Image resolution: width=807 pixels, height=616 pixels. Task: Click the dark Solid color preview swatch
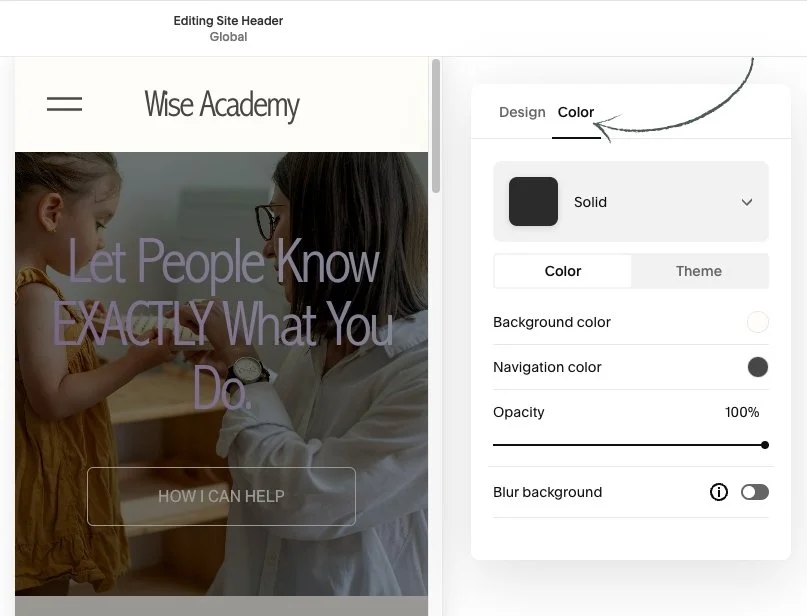coord(533,201)
